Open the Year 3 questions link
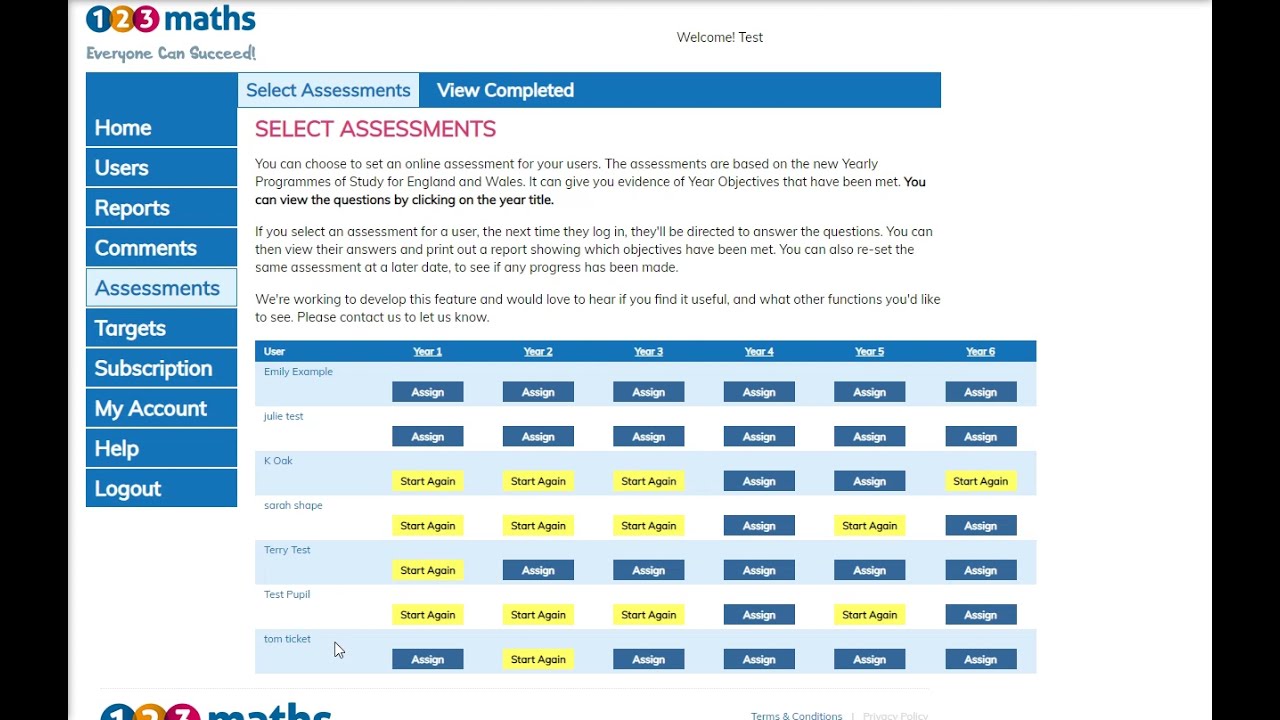The width and height of the screenshot is (1280, 720). (648, 351)
